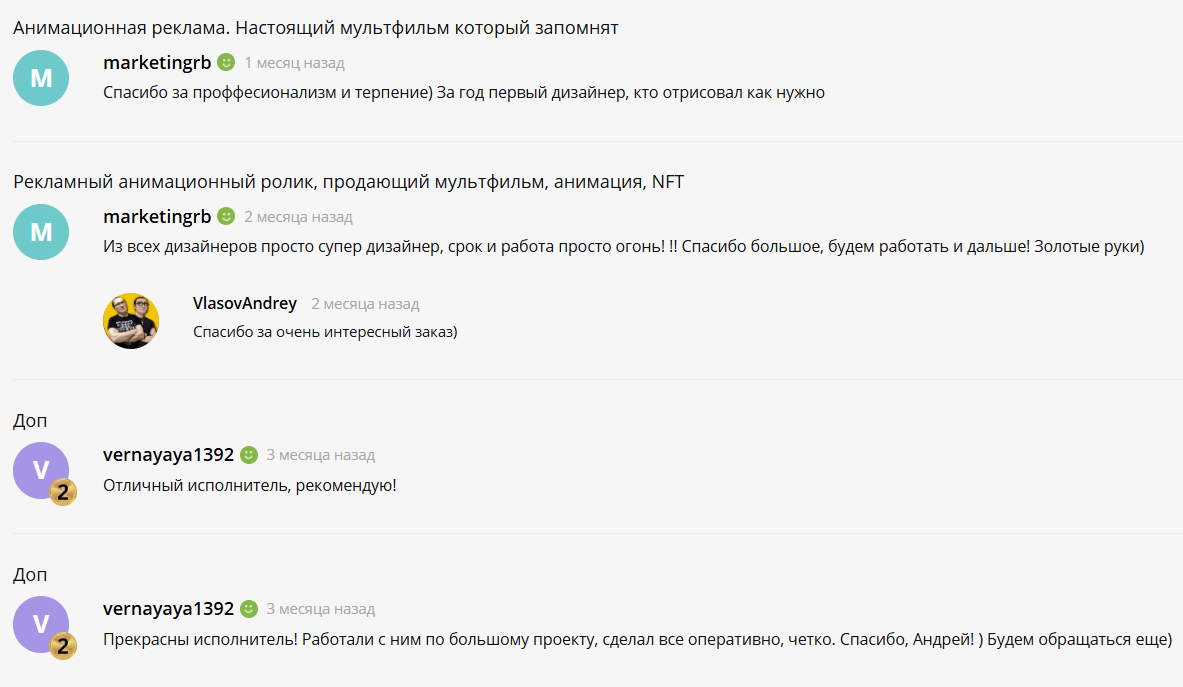This screenshot has height=687, width=1183.
Task: Click green smiley next to '2 месяца назад' marketingrb
Action: [226, 216]
